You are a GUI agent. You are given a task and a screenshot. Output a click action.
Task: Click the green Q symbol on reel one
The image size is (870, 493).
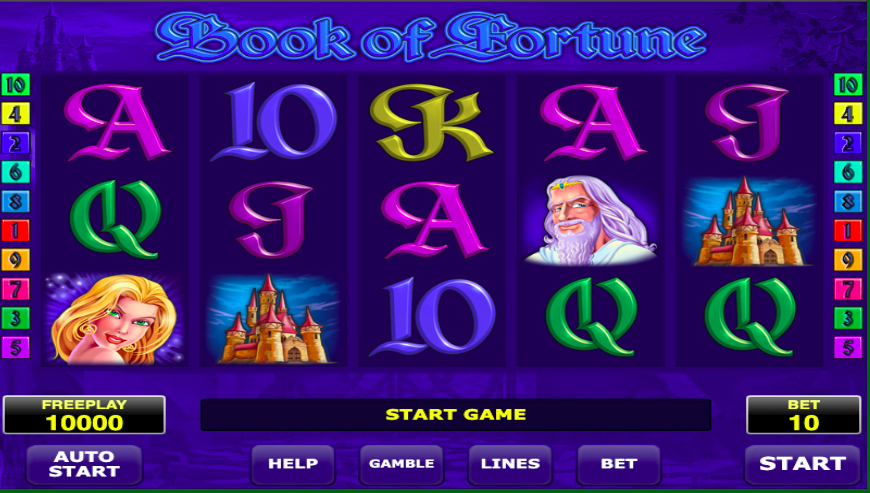(x=115, y=219)
